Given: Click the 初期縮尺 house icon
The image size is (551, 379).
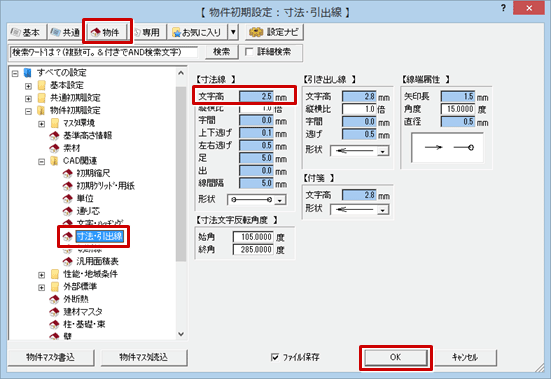Looking at the screenshot, I should [67, 174].
